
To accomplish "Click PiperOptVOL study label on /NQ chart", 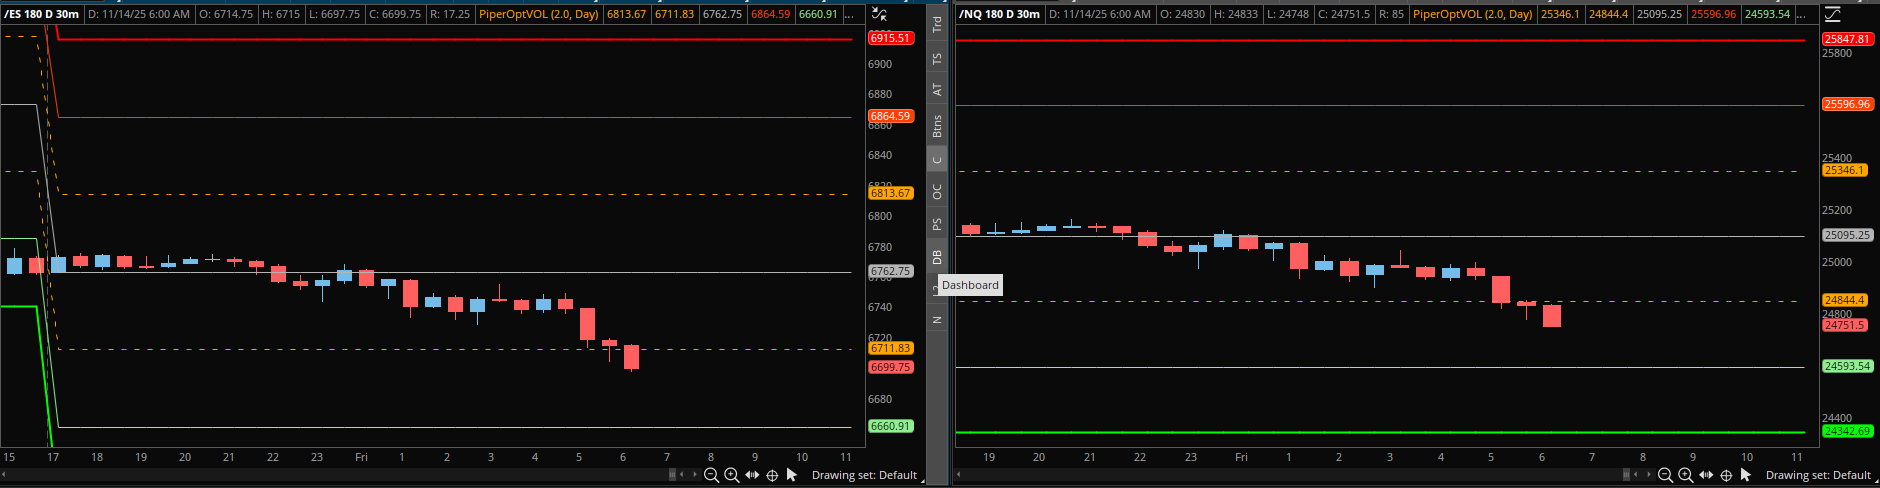I will pyautogui.click(x=1472, y=14).
